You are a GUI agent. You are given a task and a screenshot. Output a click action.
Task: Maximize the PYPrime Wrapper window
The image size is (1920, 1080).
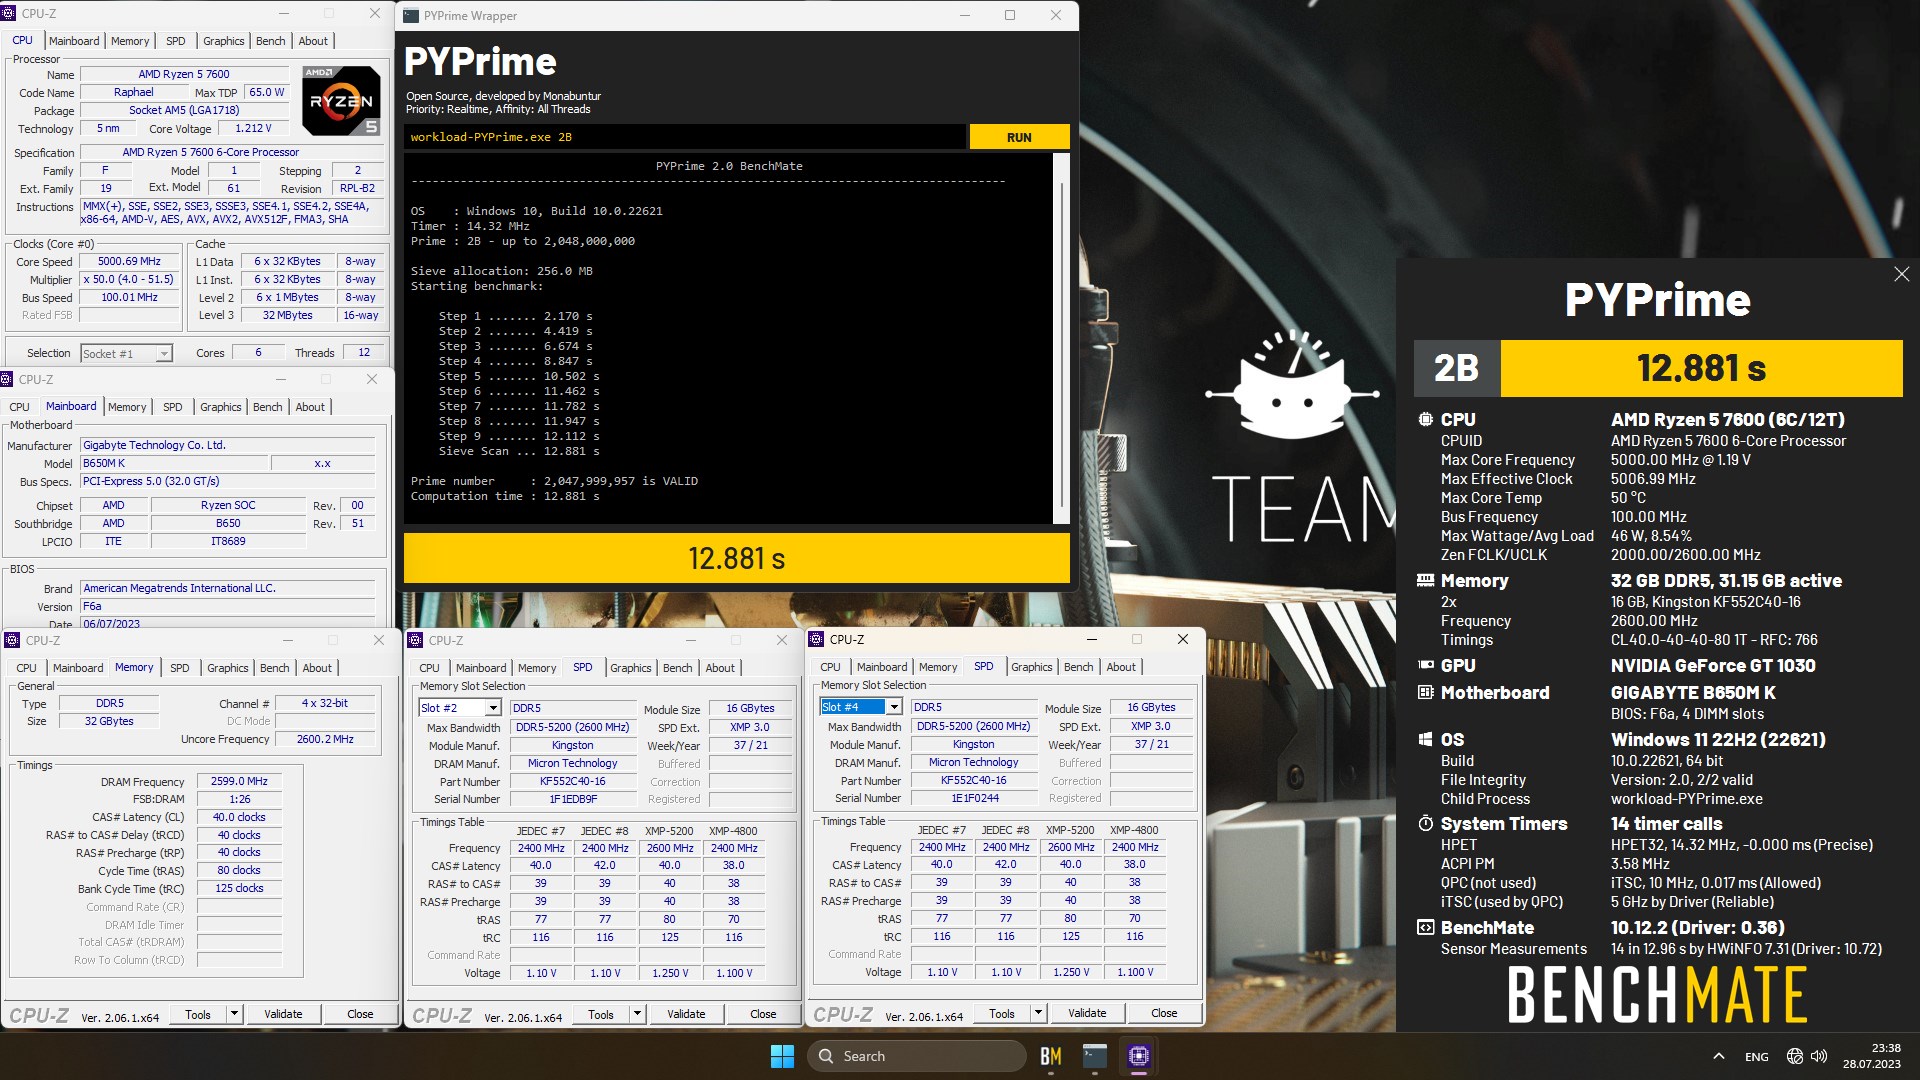[x=1010, y=15]
